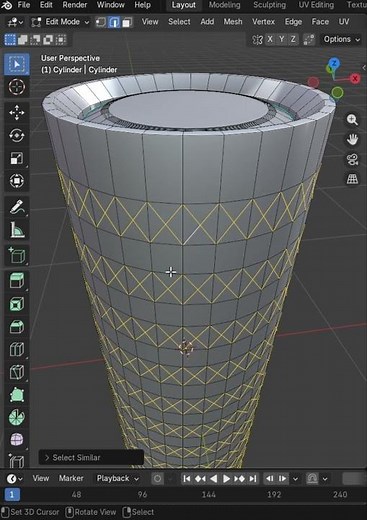Open the timeline editor type dropdown
This screenshot has height=520, width=367.
click(15, 479)
